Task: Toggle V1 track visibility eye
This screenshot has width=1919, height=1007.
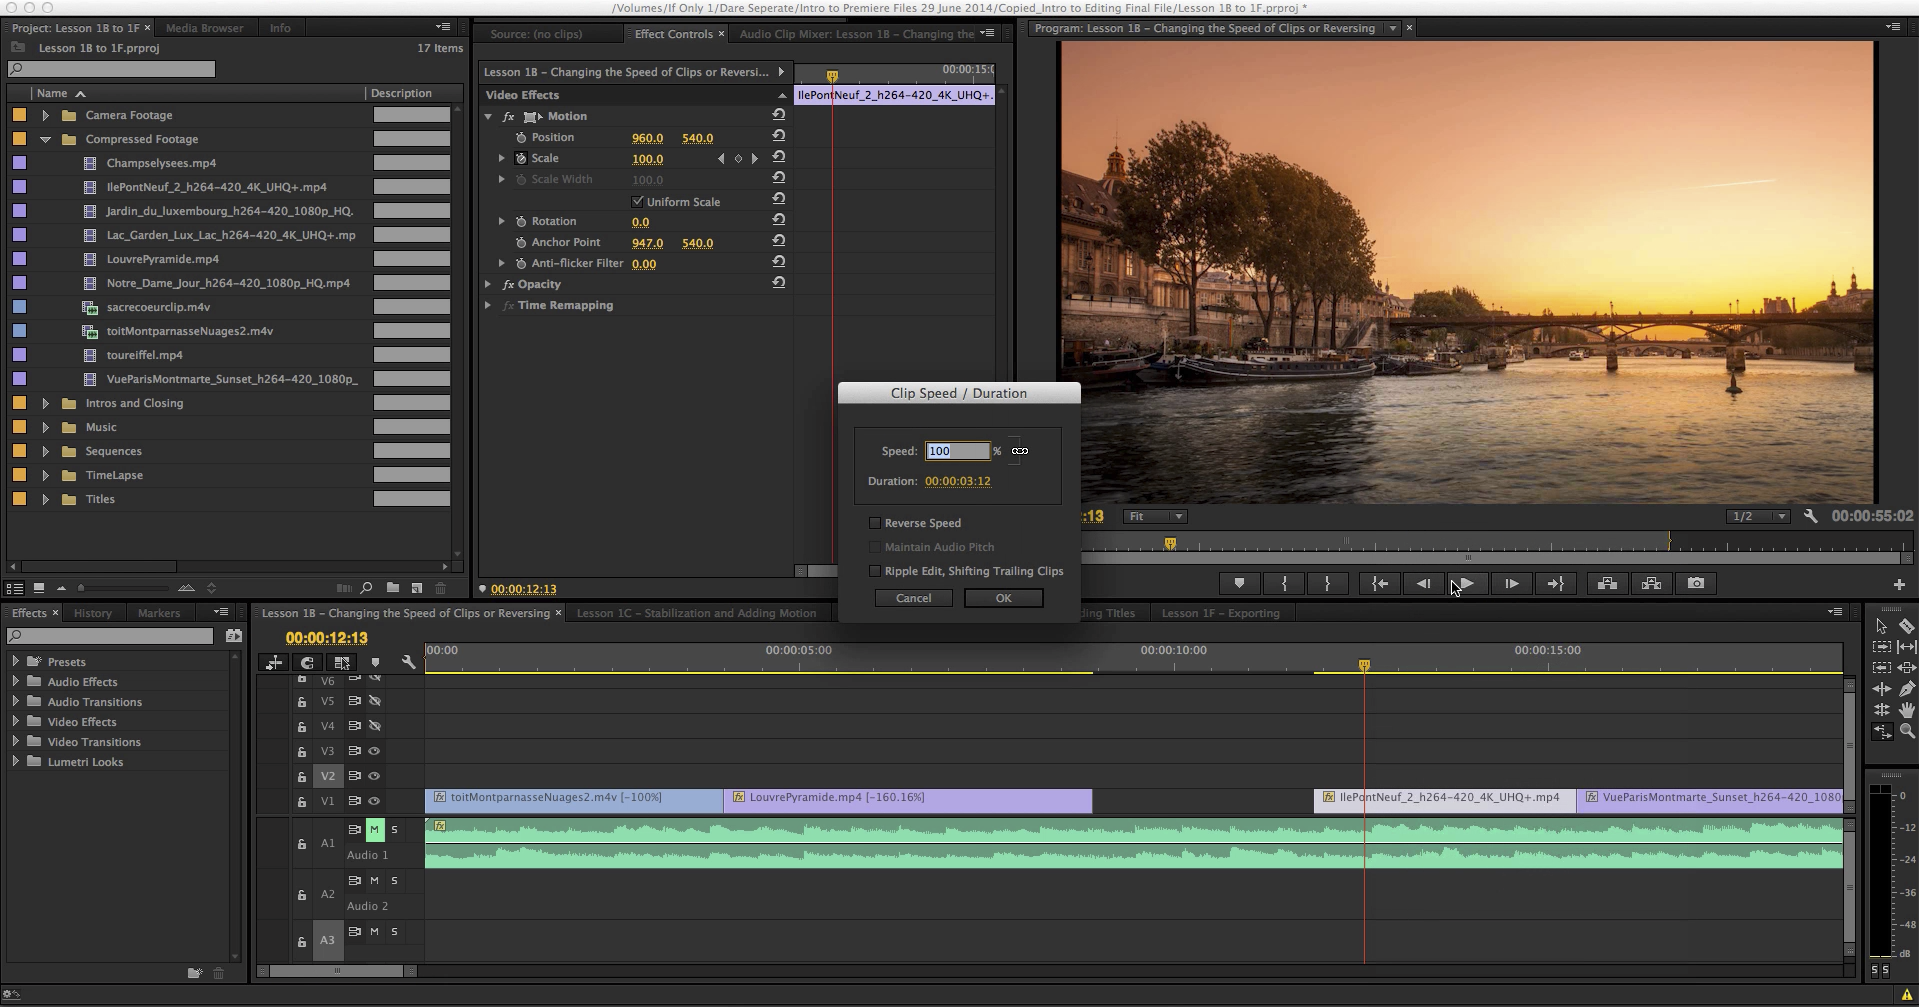Action: point(375,801)
